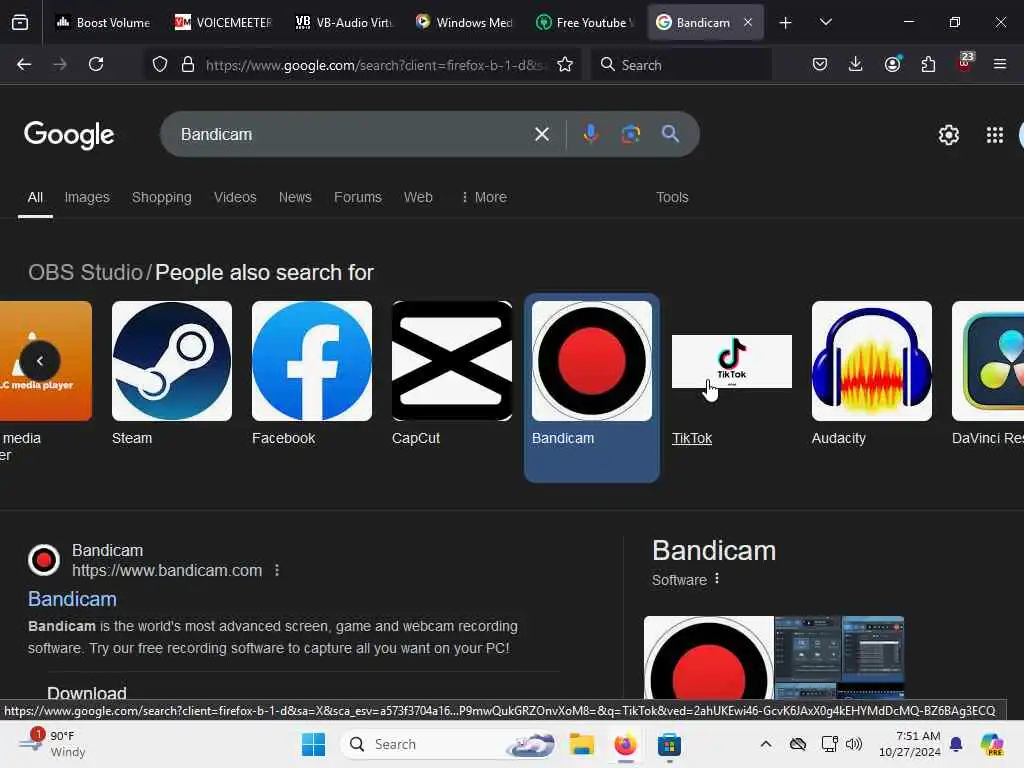Click the highlighted Bandicam carousel card
The height and width of the screenshot is (768, 1024).
click(x=592, y=388)
